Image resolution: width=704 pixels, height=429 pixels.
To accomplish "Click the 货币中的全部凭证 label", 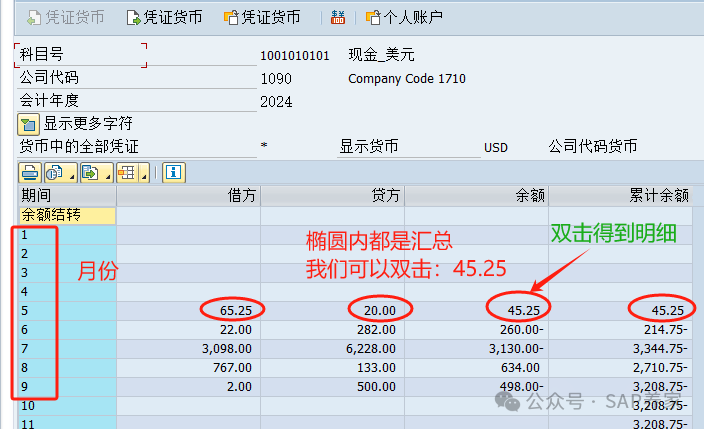I will (x=79, y=146).
